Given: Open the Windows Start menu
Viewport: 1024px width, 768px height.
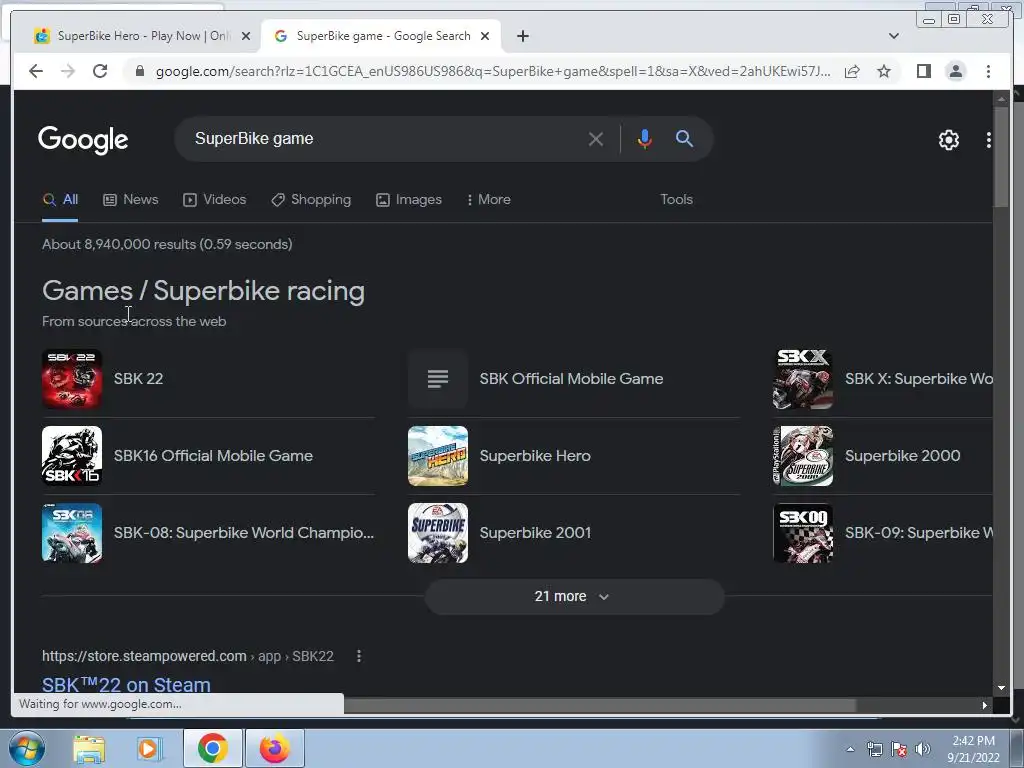Looking at the screenshot, I should coord(27,748).
